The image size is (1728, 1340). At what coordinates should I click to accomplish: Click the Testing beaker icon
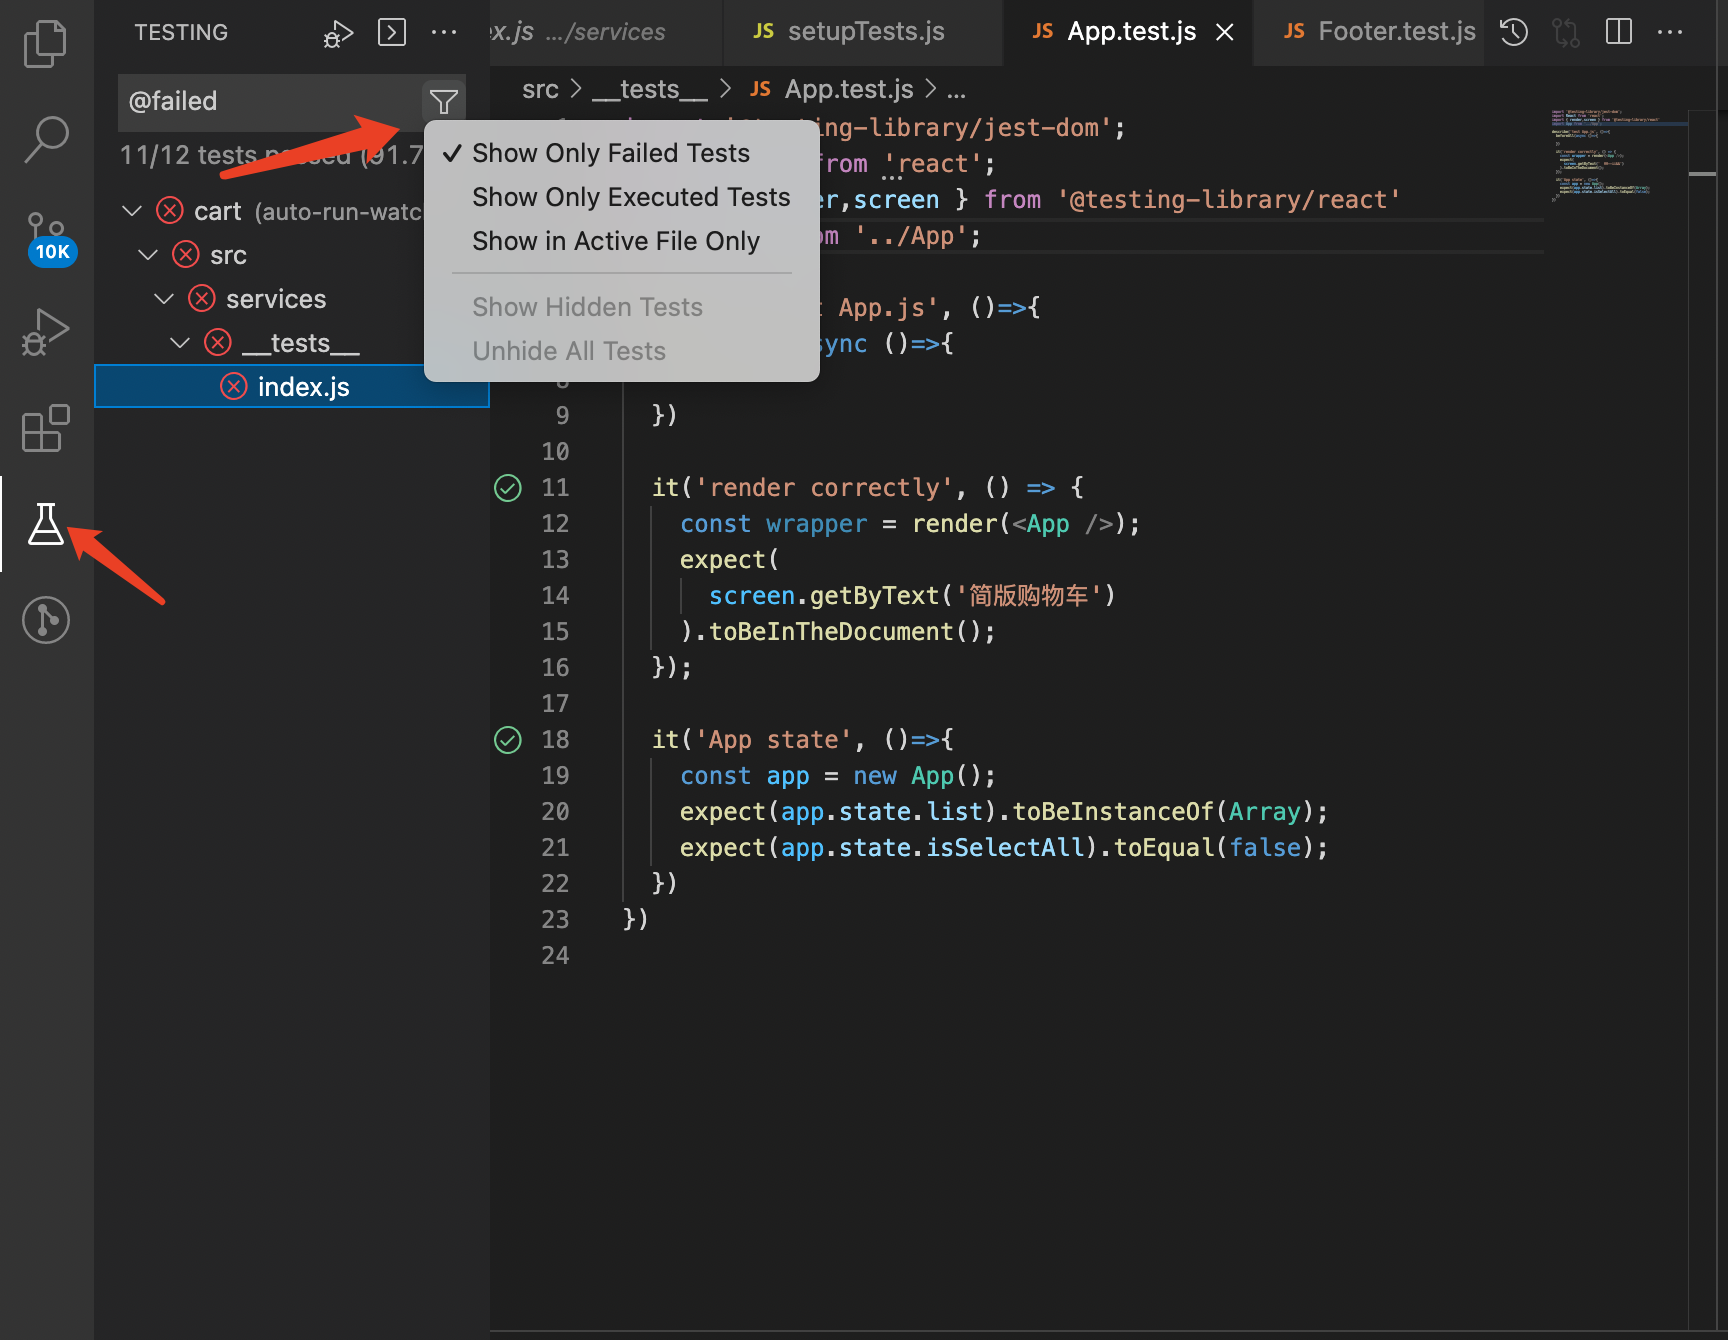[45, 524]
